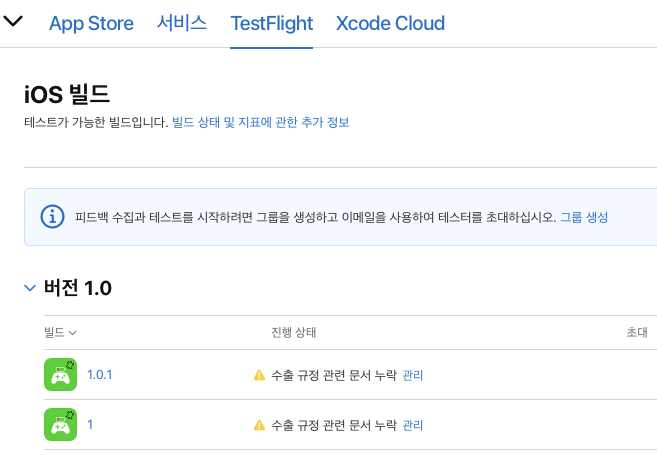Open build 1

click(x=90, y=425)
